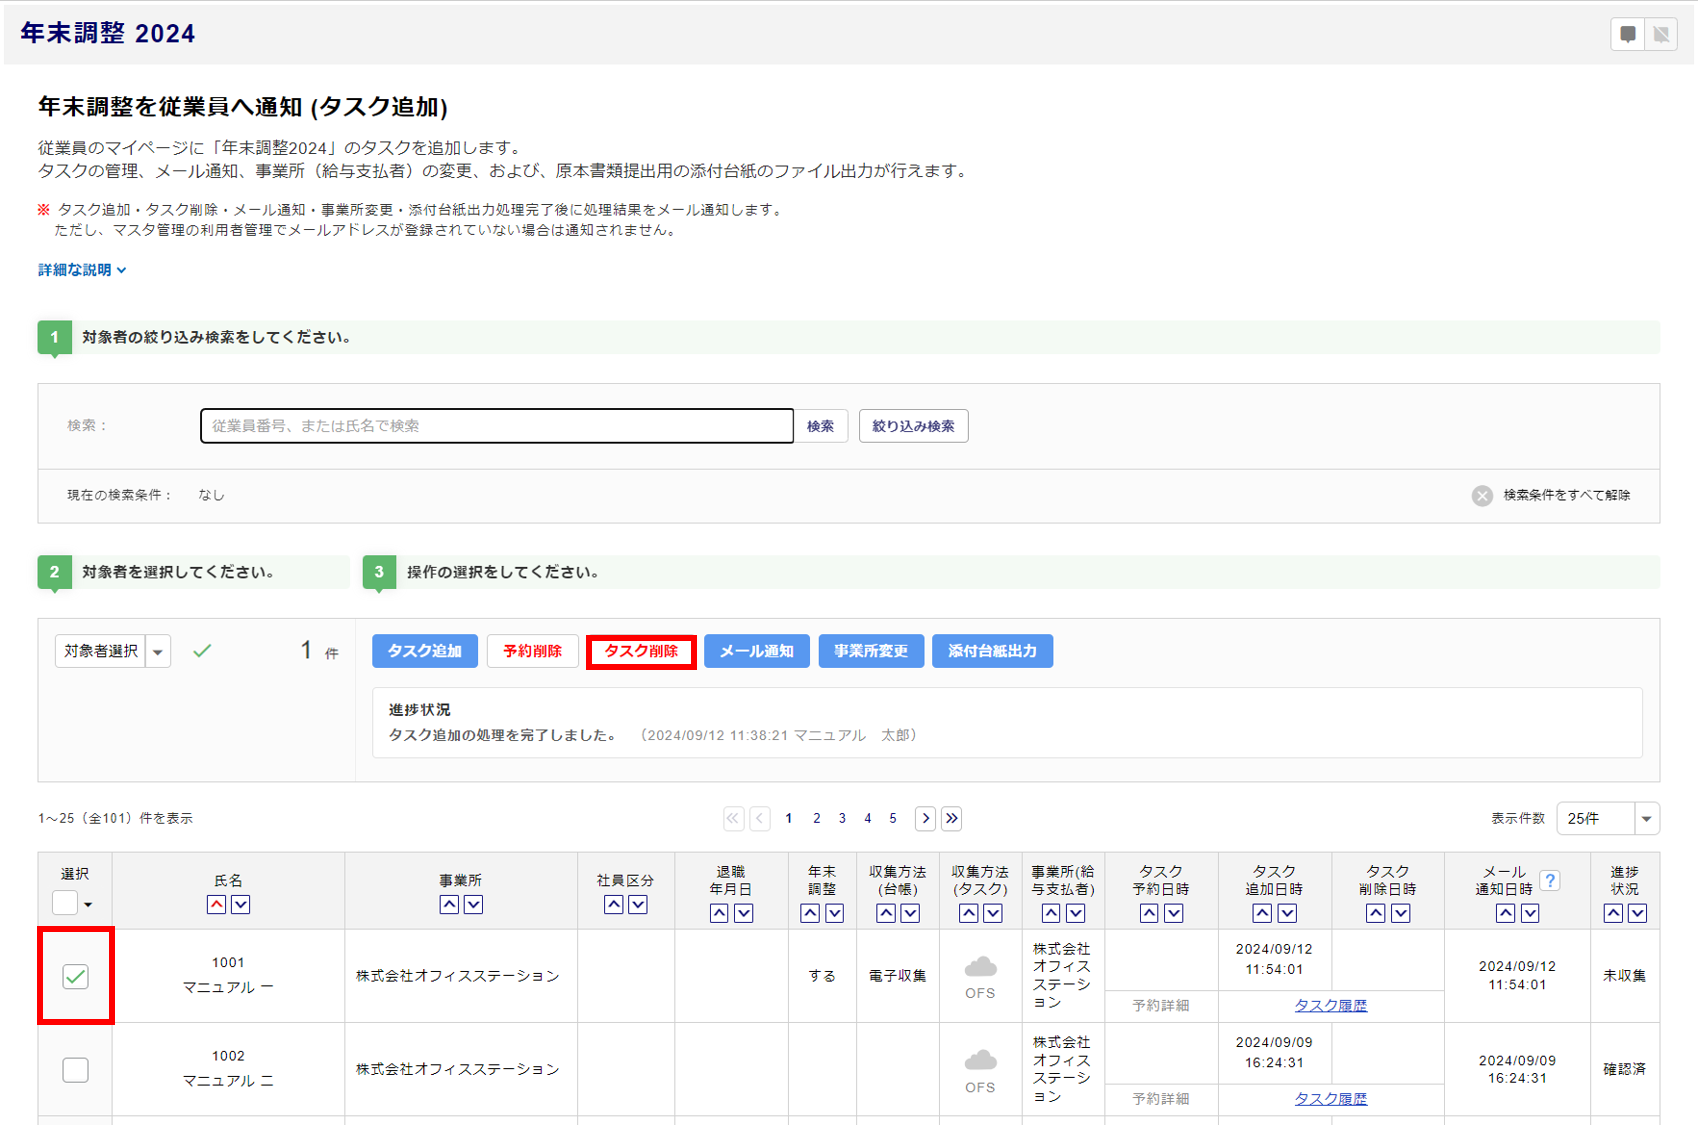Sort 事業所(給与支払者) column ascending
This screenshot has width=1698, height=1125.
[x=1051, y=913]
